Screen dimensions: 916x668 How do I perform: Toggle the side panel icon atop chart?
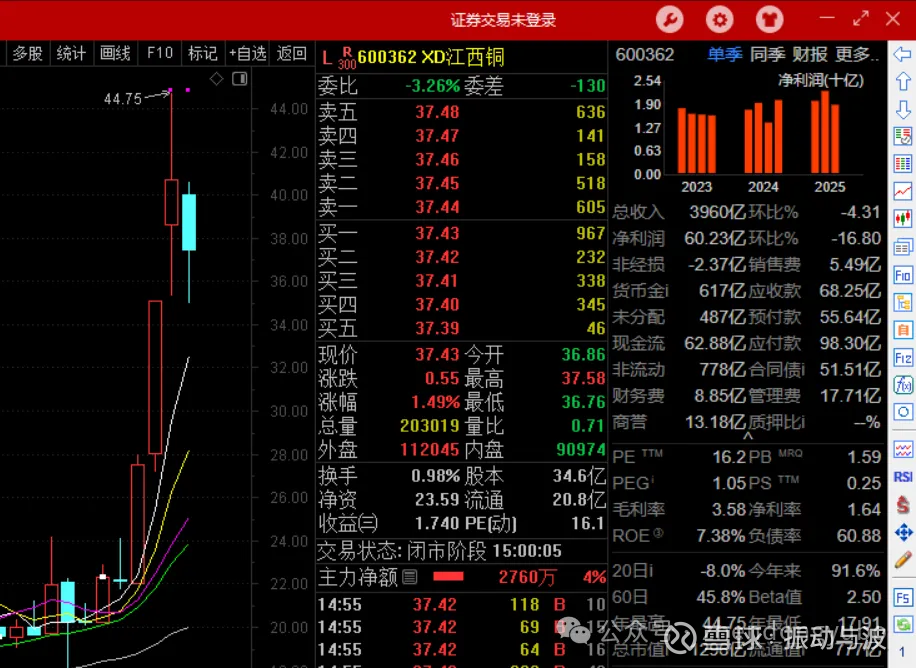coord(240,78)
